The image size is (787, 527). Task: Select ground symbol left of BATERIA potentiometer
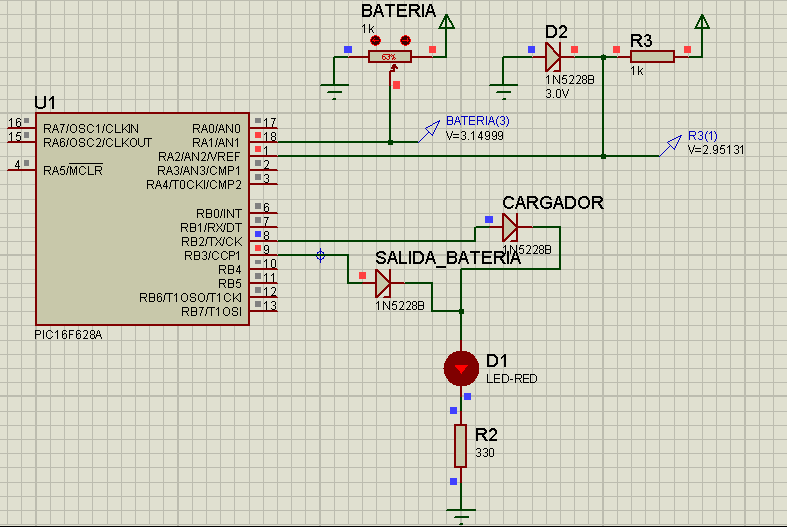334,92
